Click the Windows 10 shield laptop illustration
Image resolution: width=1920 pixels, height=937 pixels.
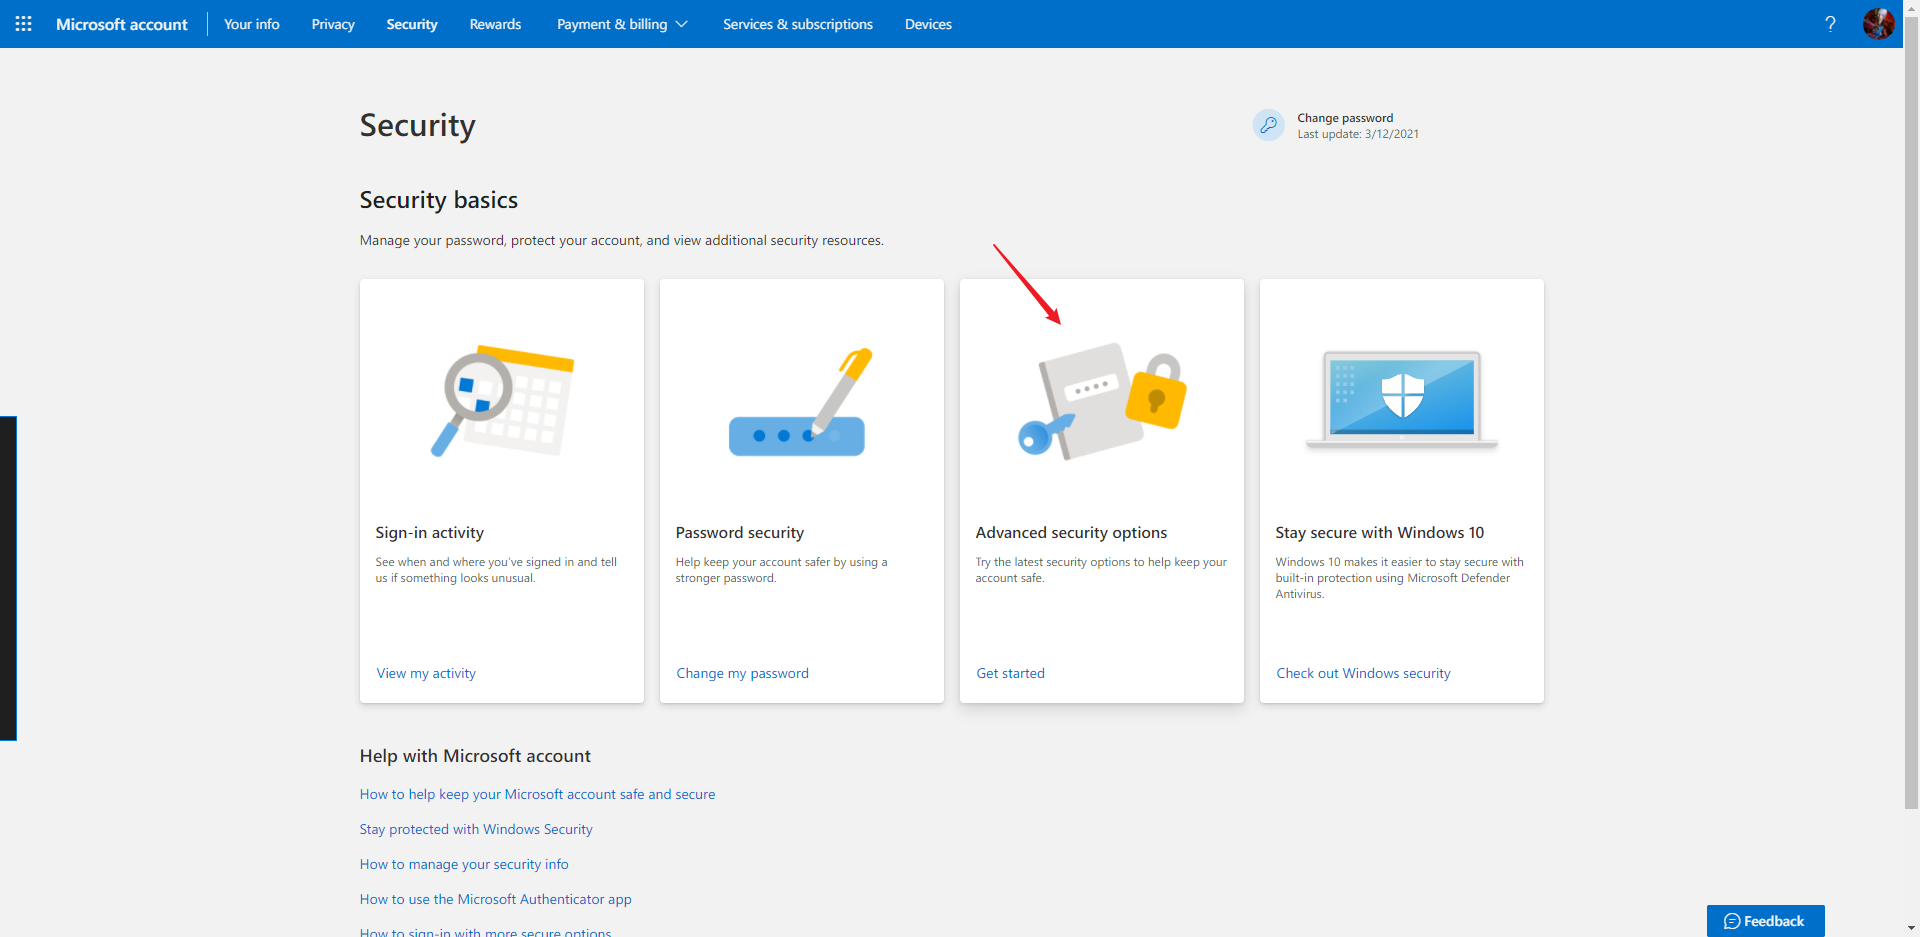pos(1400,400)
